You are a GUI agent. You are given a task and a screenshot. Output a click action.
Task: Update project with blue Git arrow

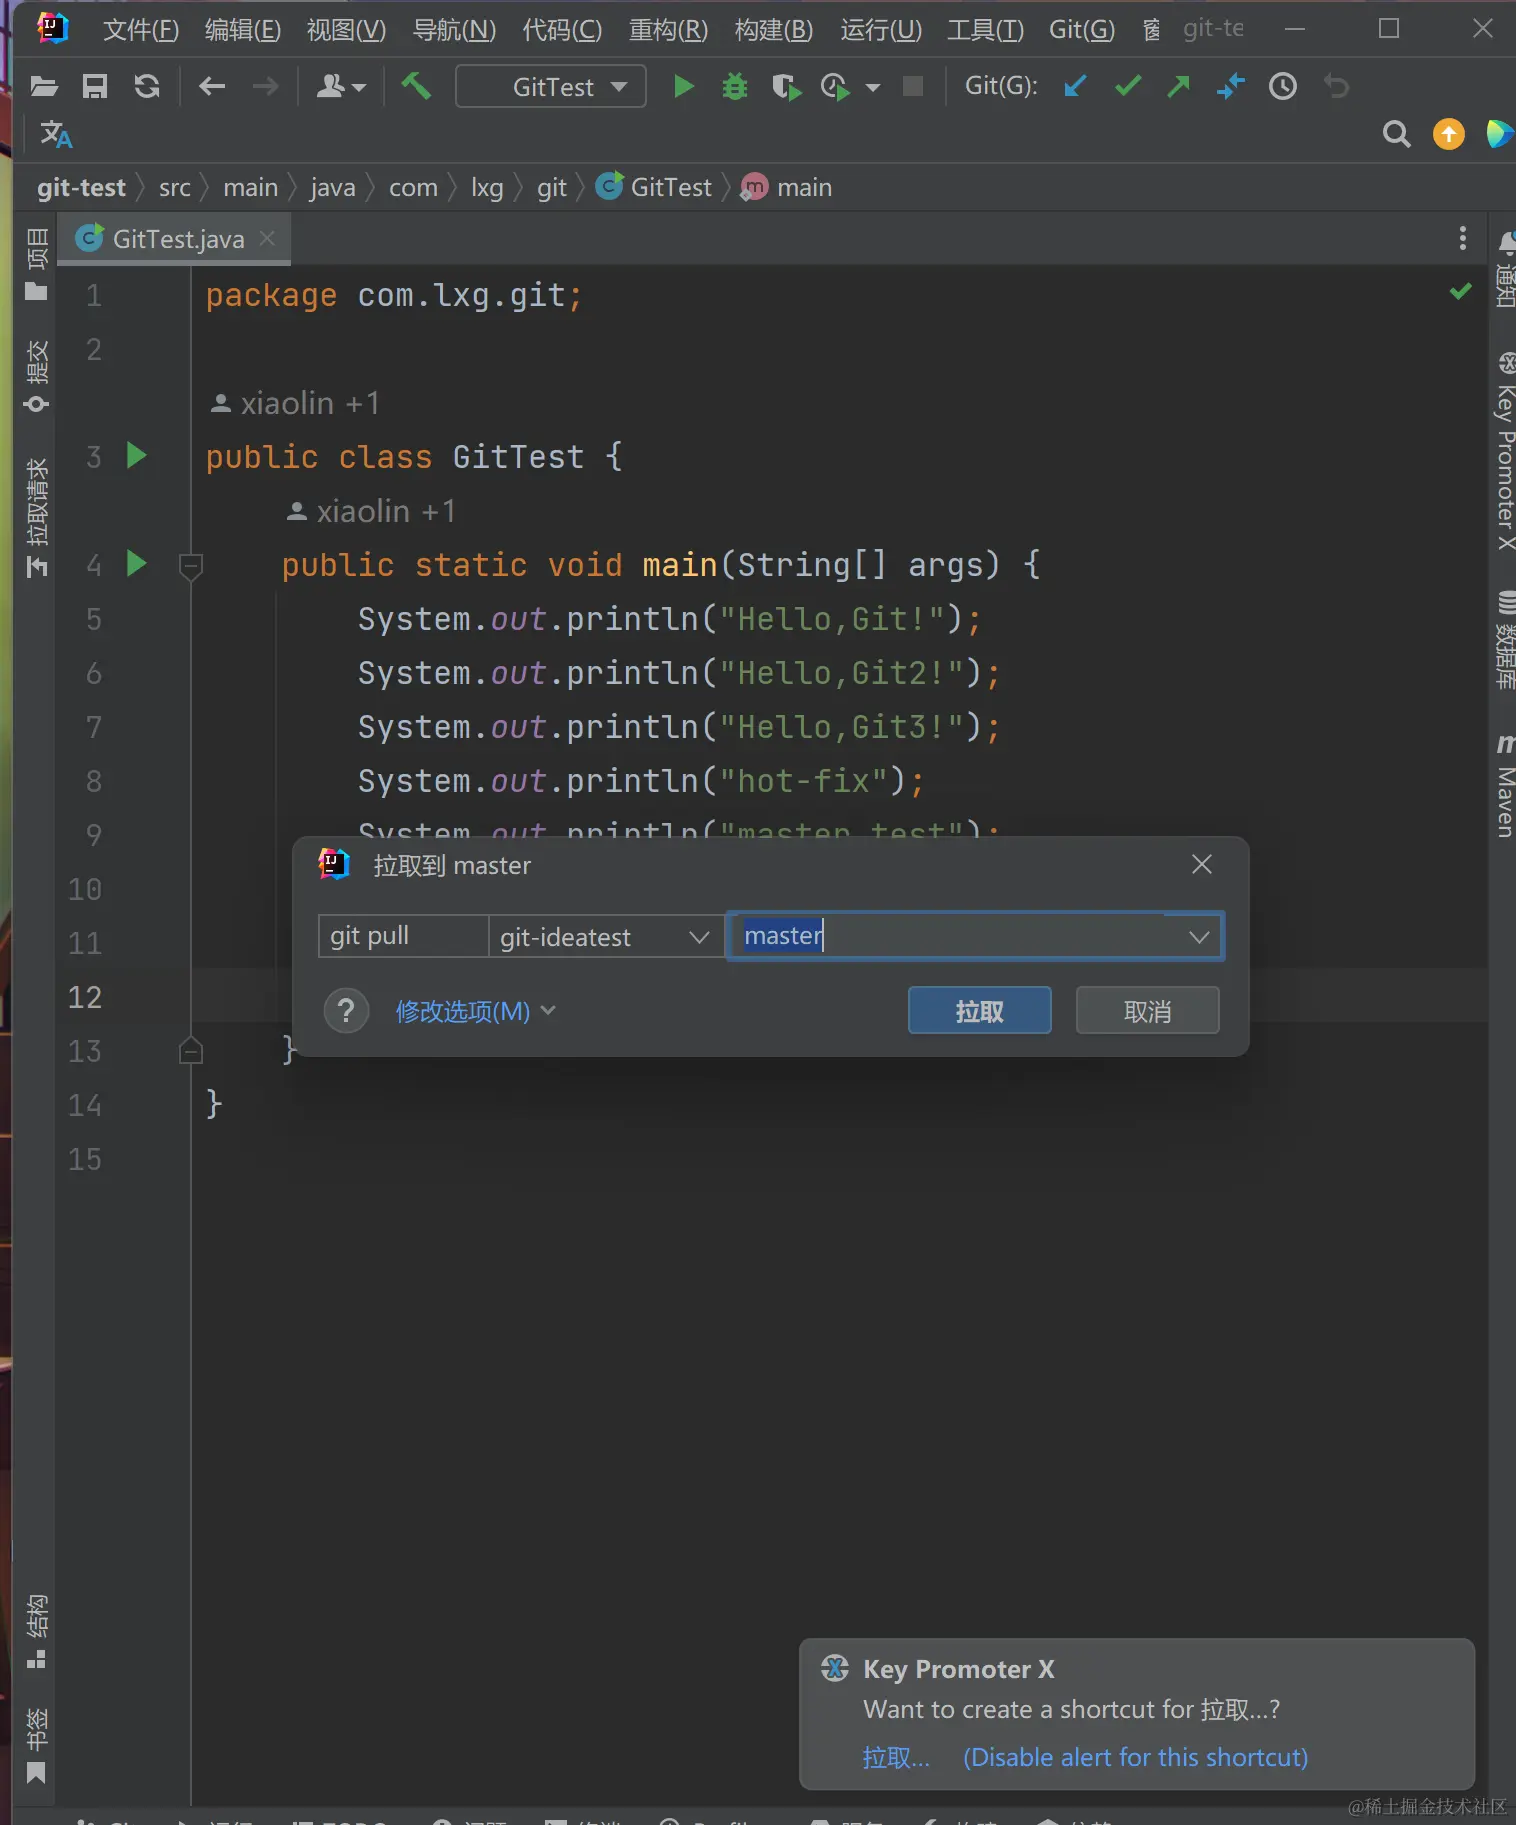[x=1075, y=87]
